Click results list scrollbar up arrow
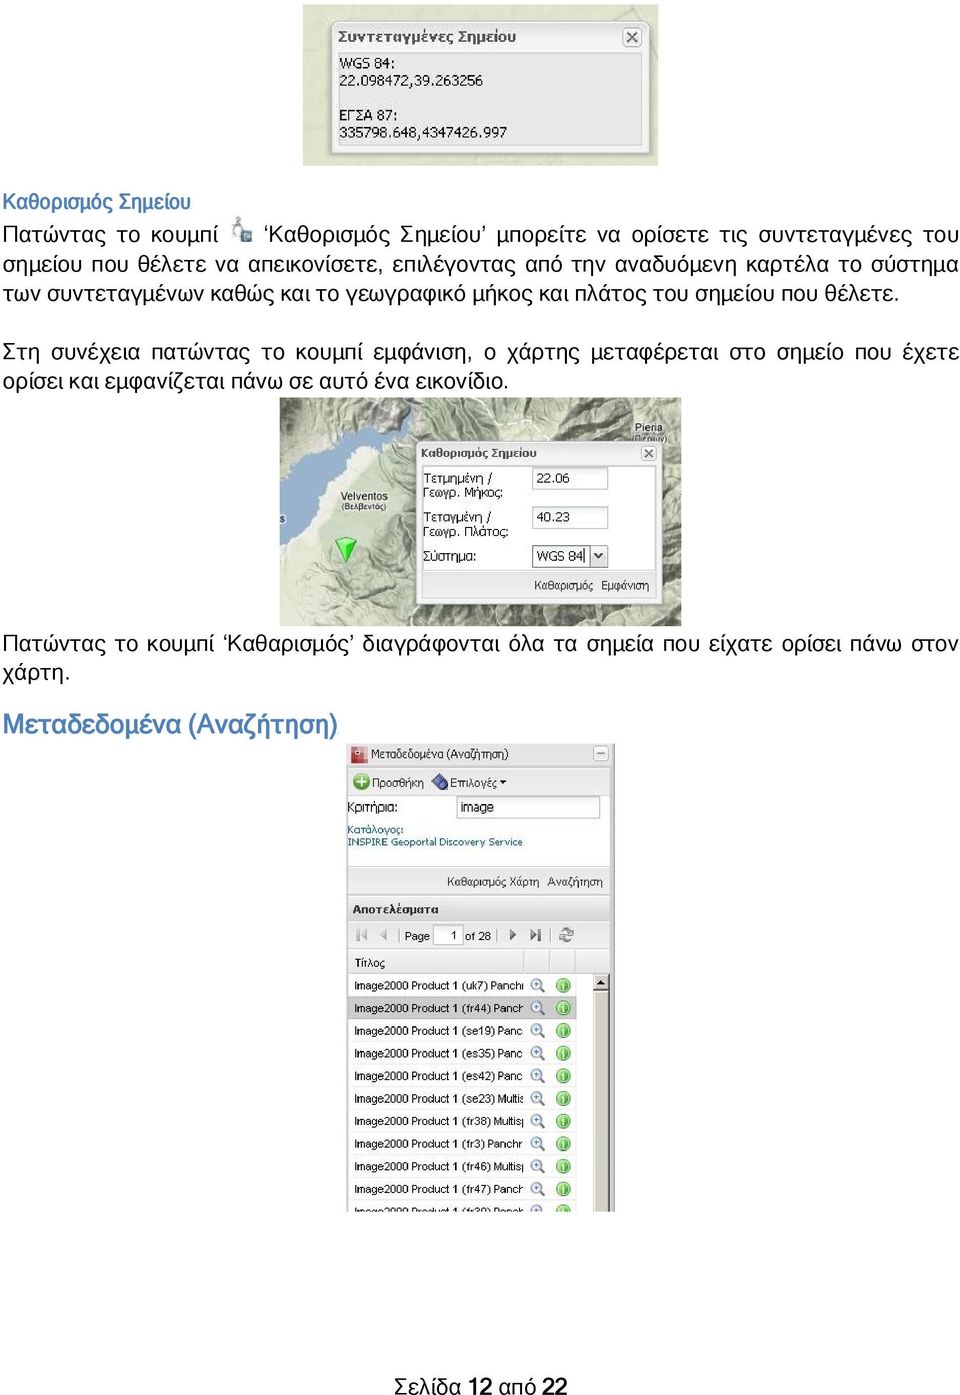The width and height of the screenshot is (960, 1395). point(601,983)
